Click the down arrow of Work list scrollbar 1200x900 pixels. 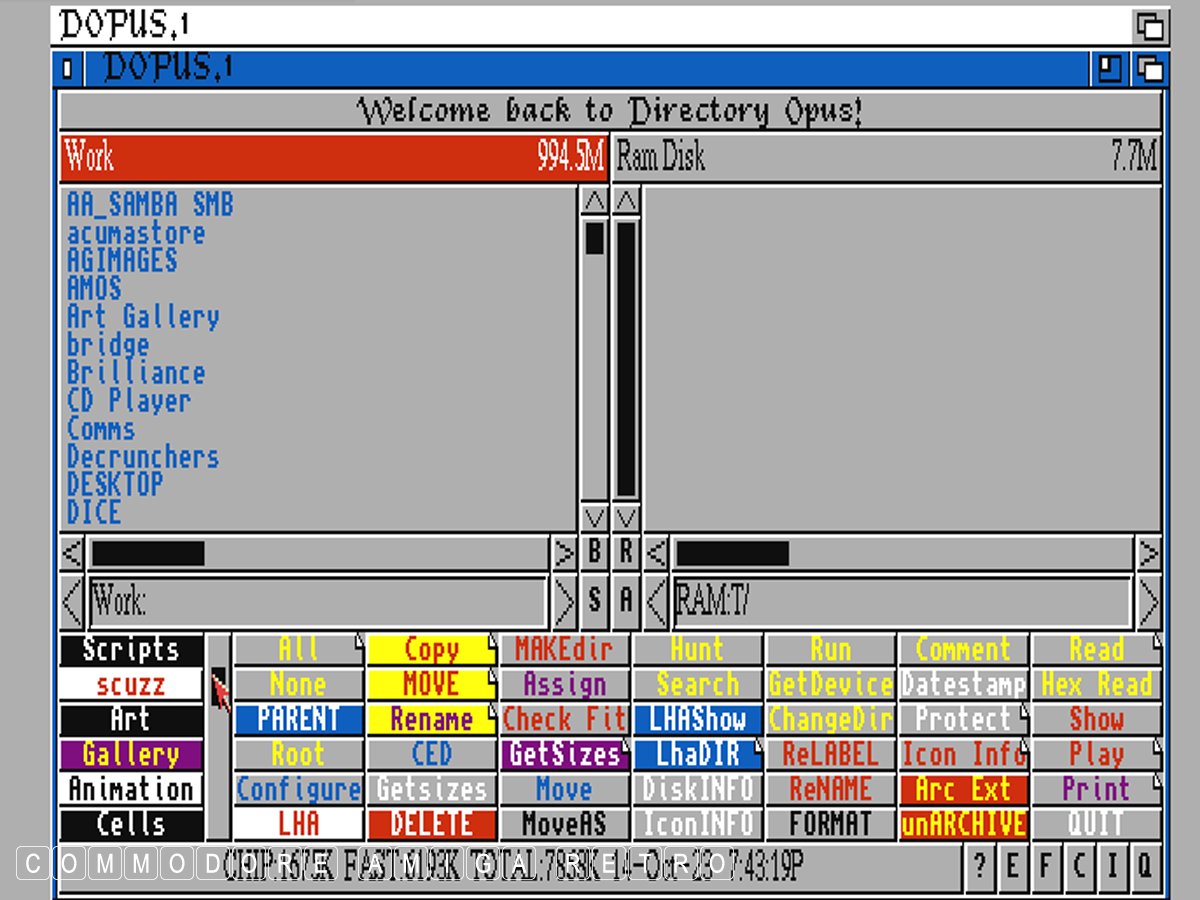click(595, 518)
